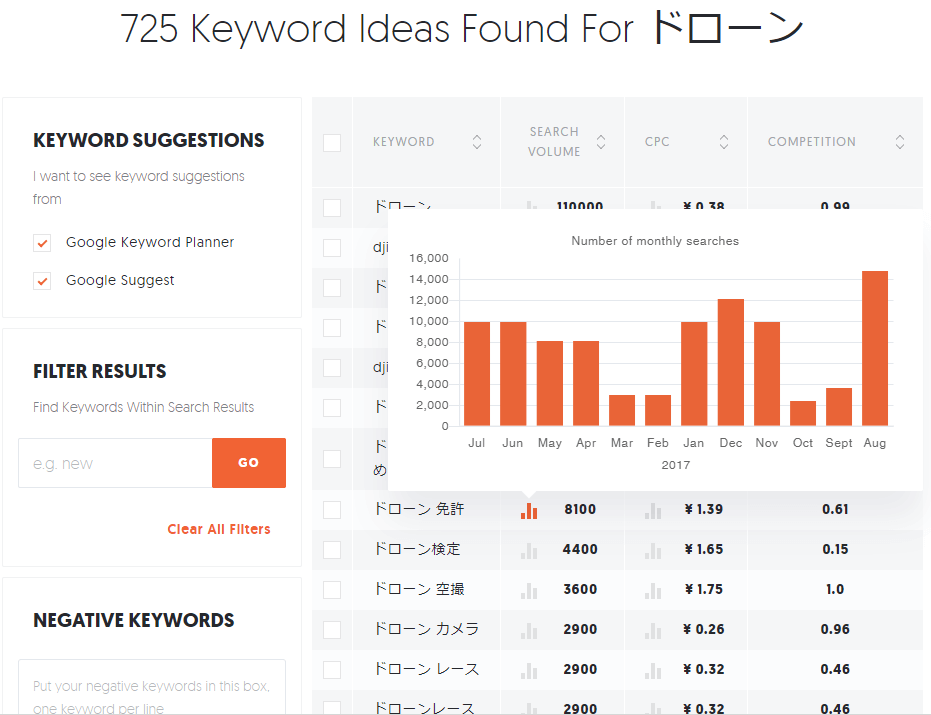Tick the checkbox for ドローン 免許 row
The width and height of the screenshot is (931, 715).
point(332,510)
